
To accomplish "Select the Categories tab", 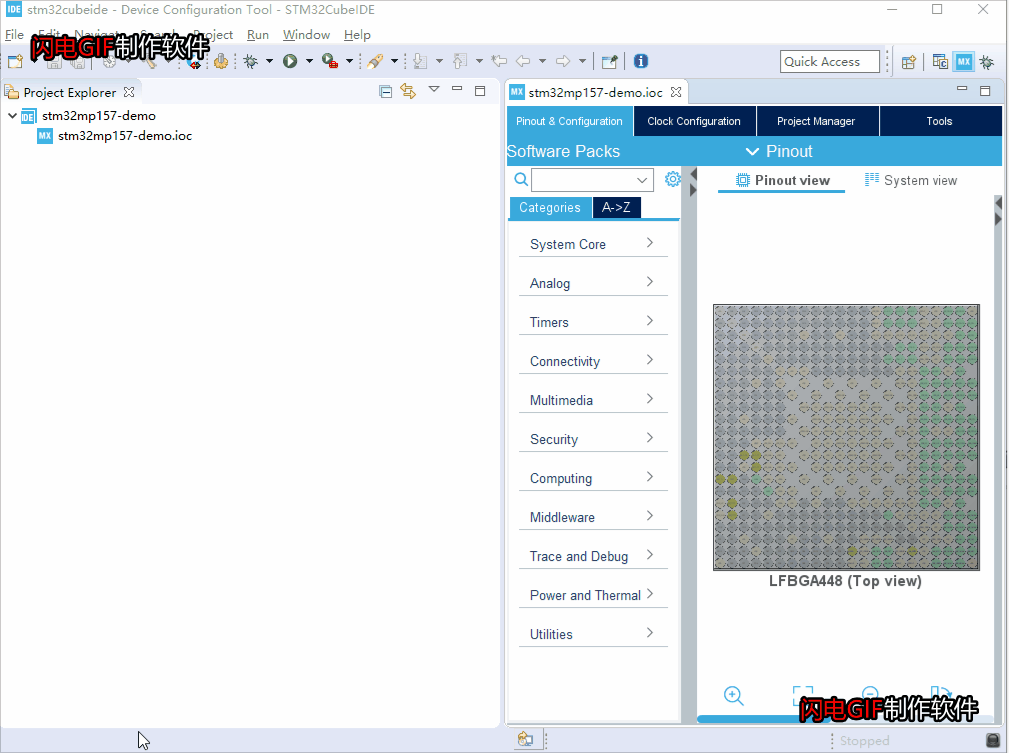I will tap(550, 207).
